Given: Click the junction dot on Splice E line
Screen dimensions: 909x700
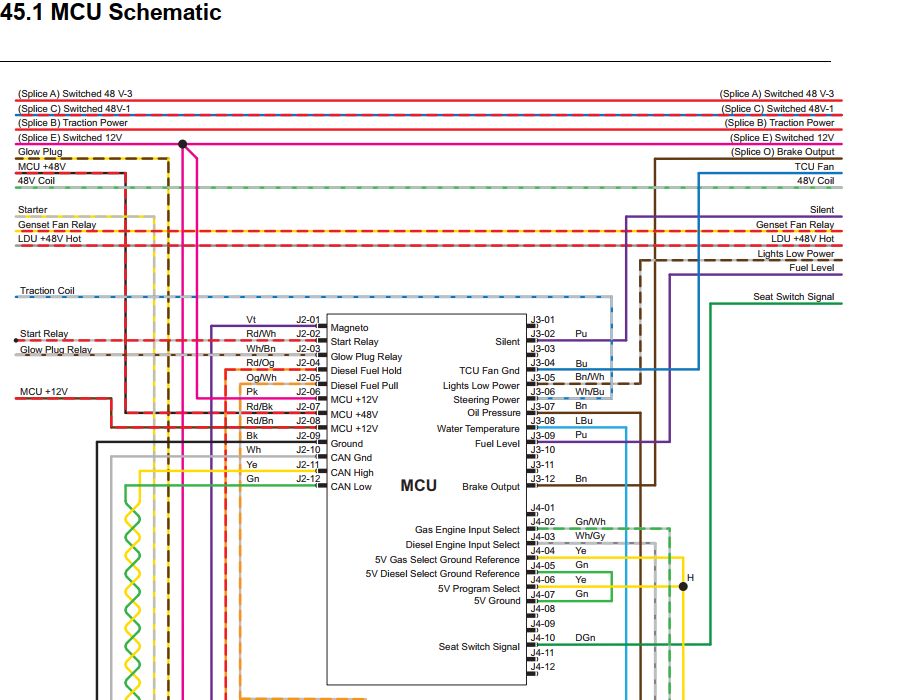Looking at the screenshot, I should coord(183,144).
